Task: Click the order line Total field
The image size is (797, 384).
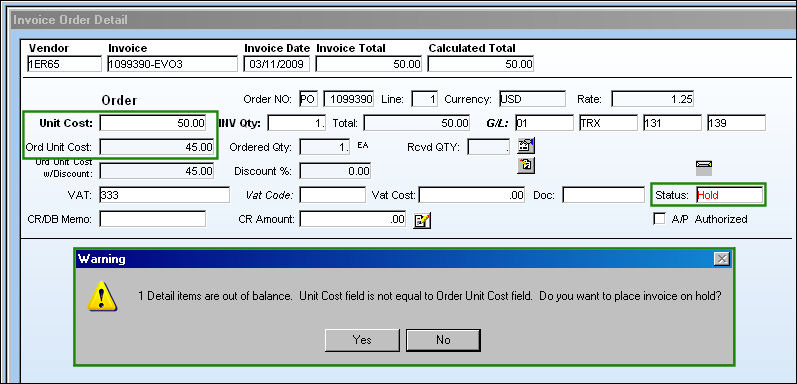Action: [x=417, y=123]
